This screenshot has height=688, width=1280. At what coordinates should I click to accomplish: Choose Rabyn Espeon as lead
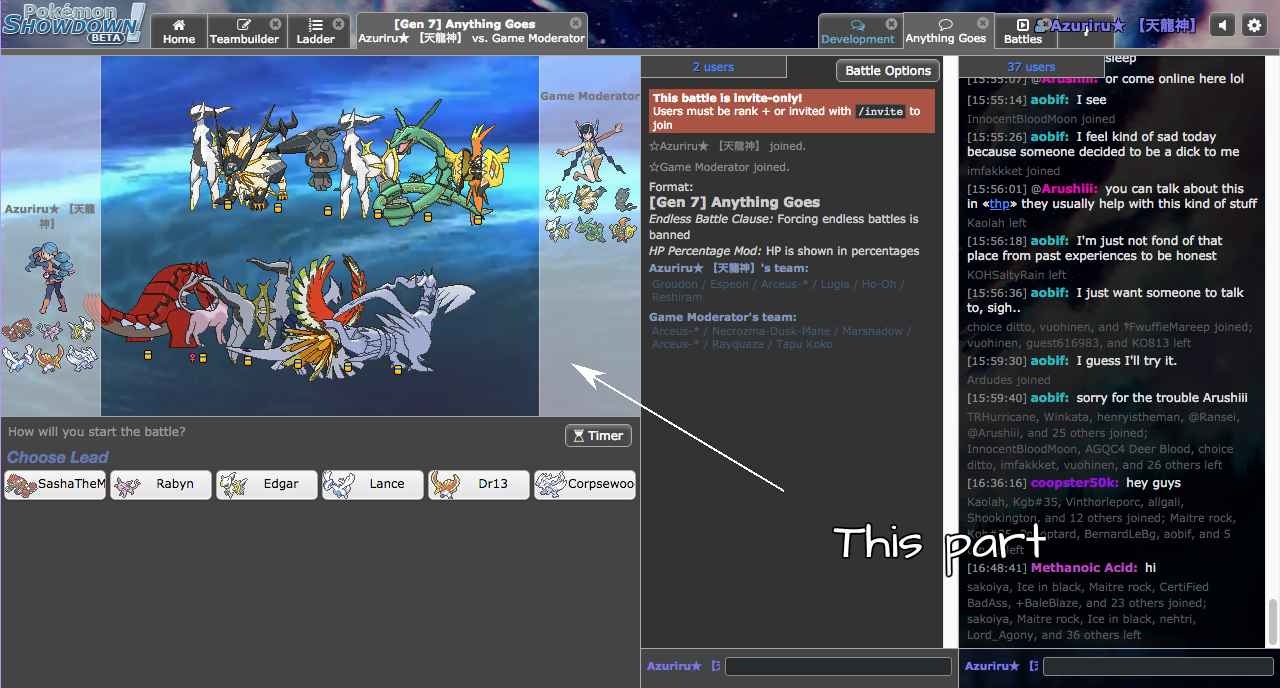click(x=161, y=485)
